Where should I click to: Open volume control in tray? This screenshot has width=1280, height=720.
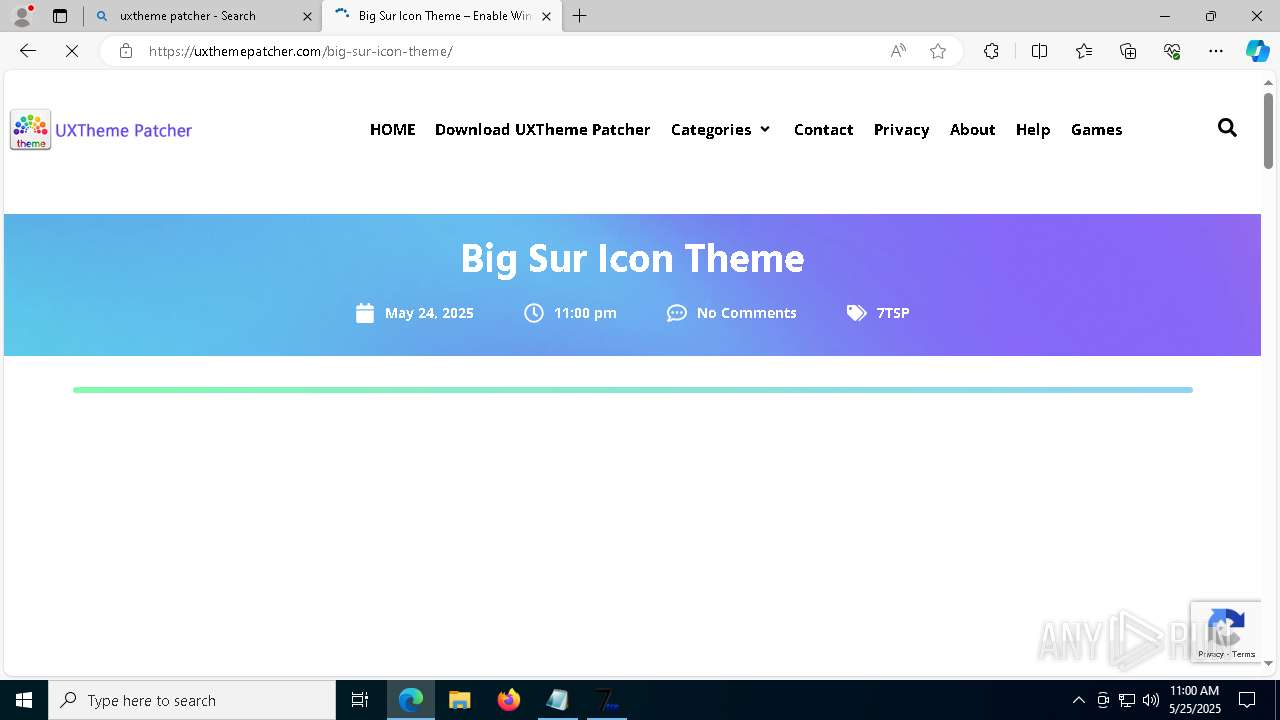1150,700
